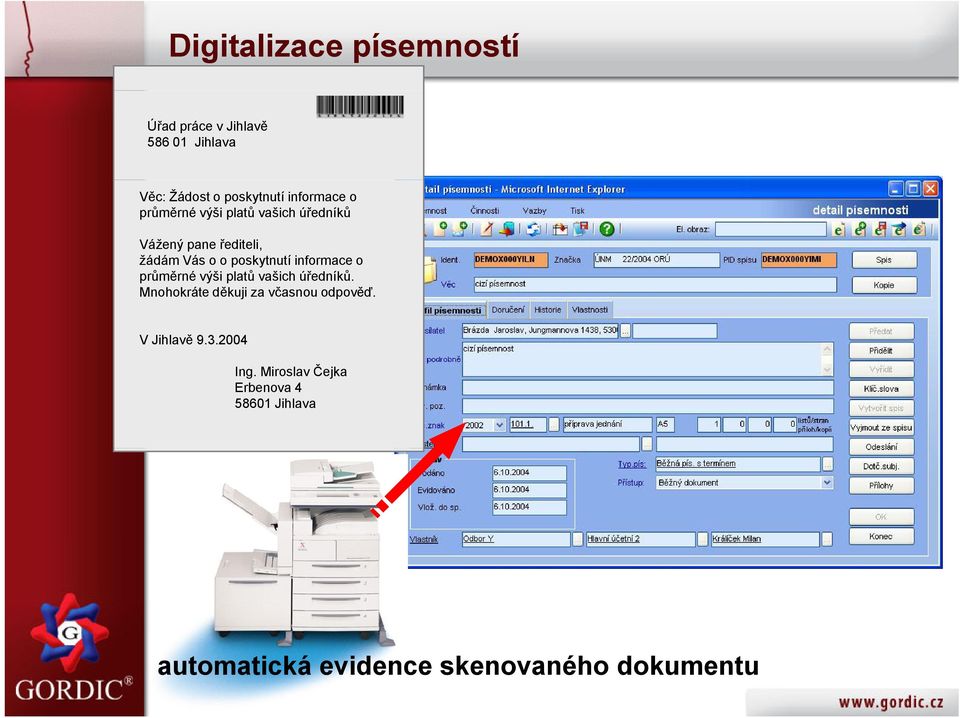The height and width of the screenshot is (718, 960).
Task: Click the Vlastník link label
Action: (424, 539)
